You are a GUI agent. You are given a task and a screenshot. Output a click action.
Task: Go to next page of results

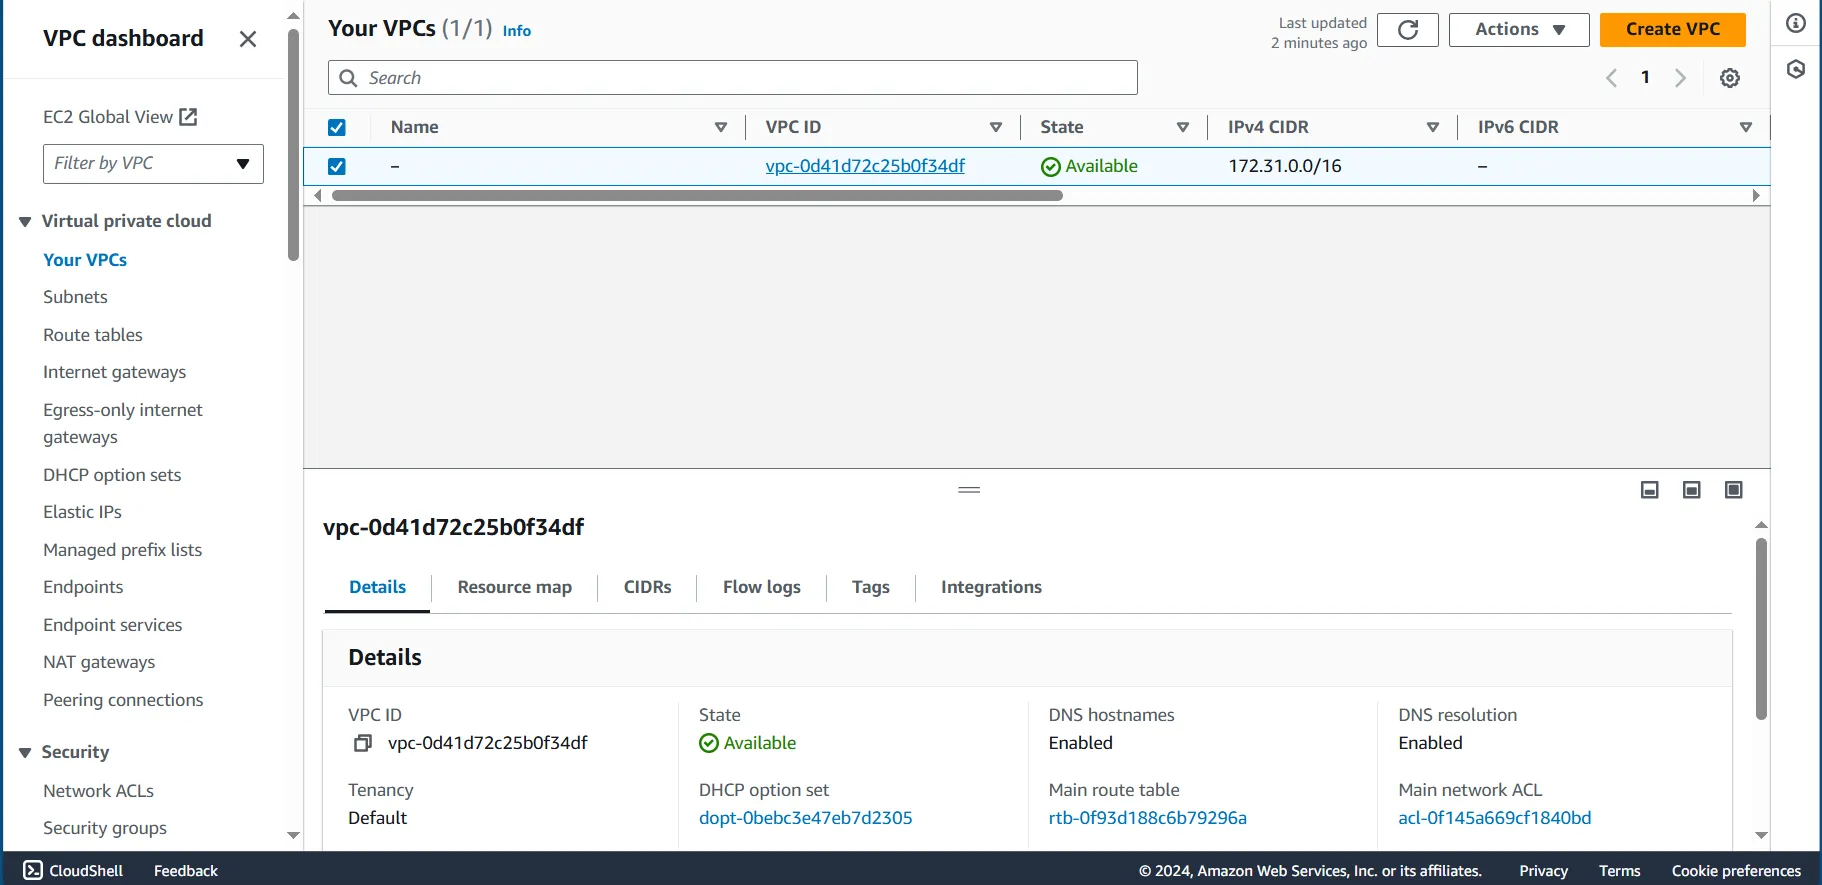(1680, 78)
